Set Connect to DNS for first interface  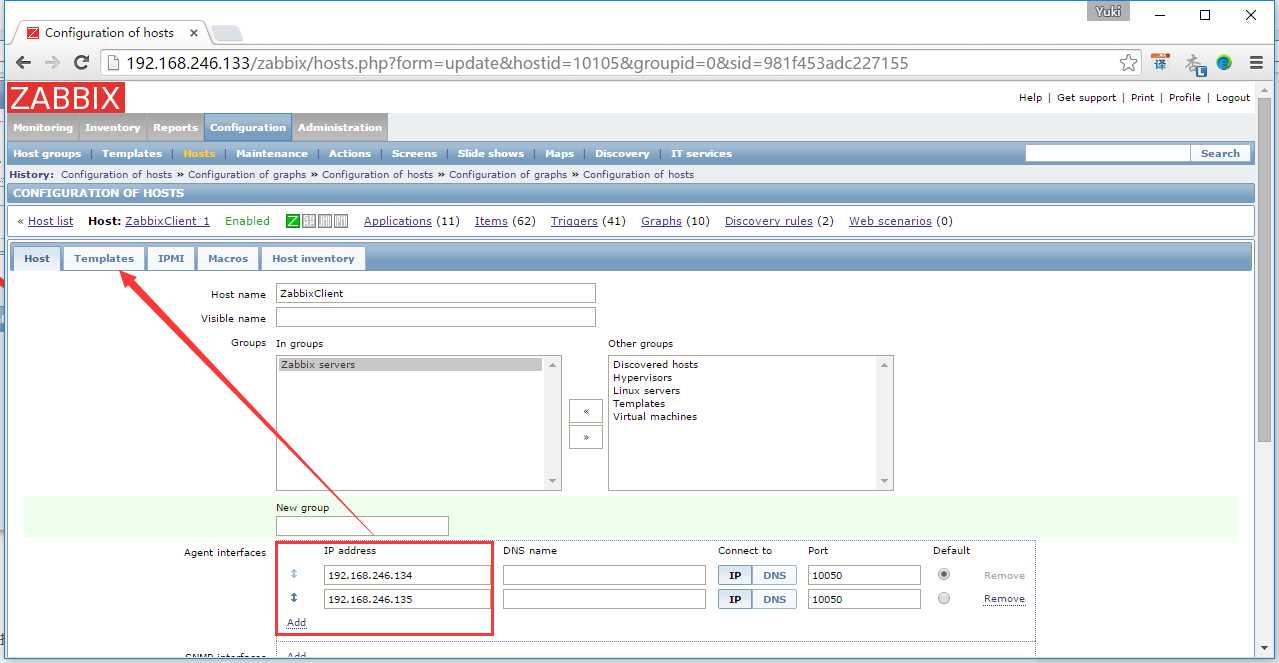tap(774, 575)
